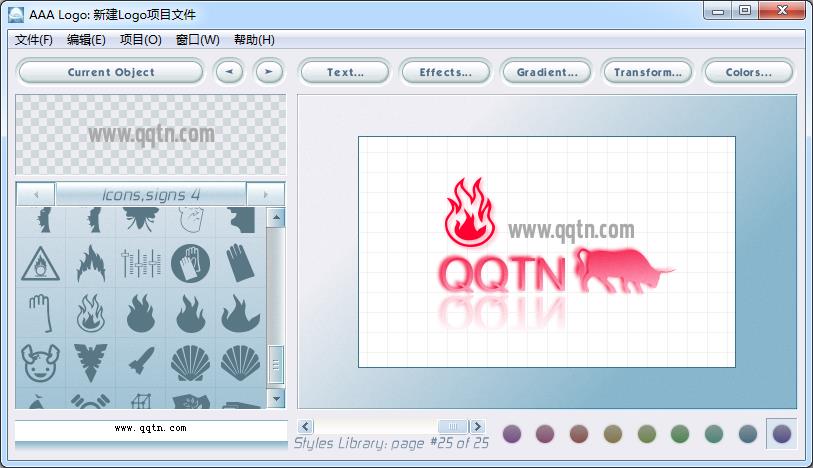Apply the green style swatch

click(680, 433)
